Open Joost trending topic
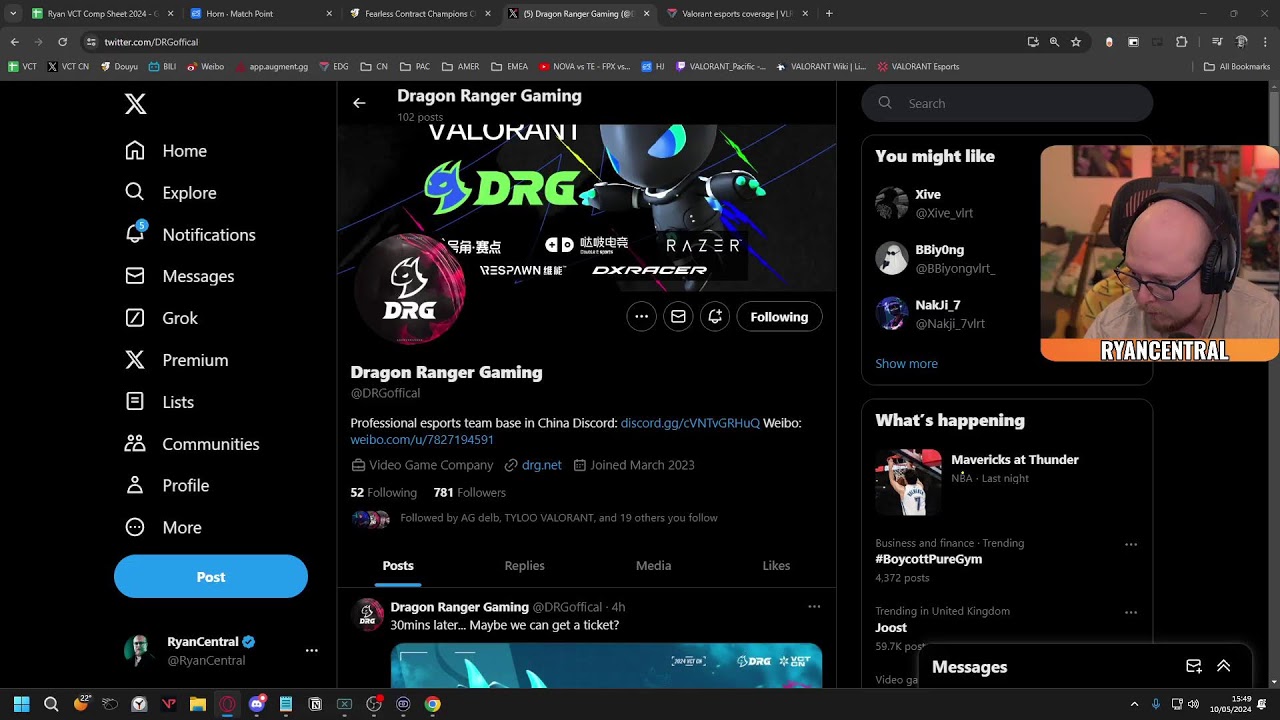Viewport: 1280px width, 720px height. click(x=891, y=628)
